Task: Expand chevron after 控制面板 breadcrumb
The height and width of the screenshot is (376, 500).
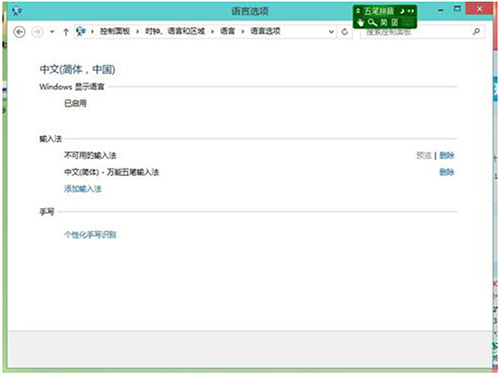Action: tap(137, 32)
